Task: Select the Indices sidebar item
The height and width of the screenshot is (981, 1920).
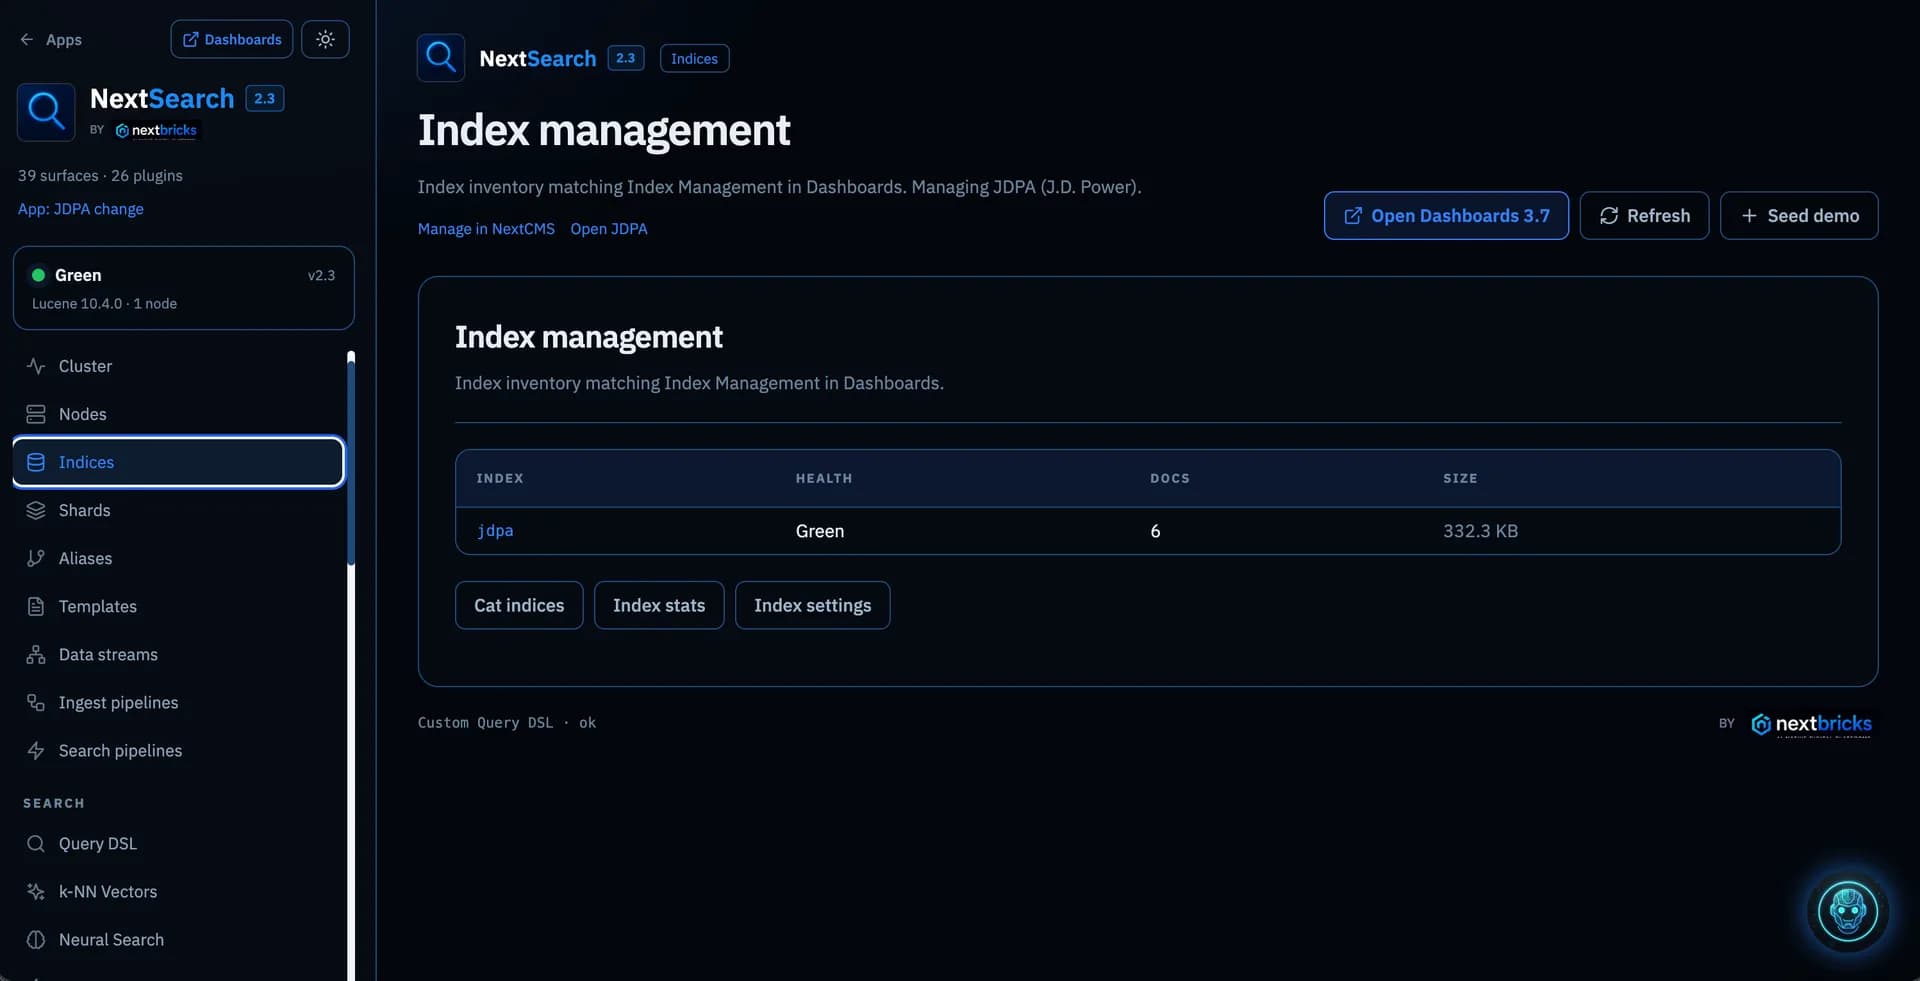Action: pyautogui.click(x=179, y=462)
